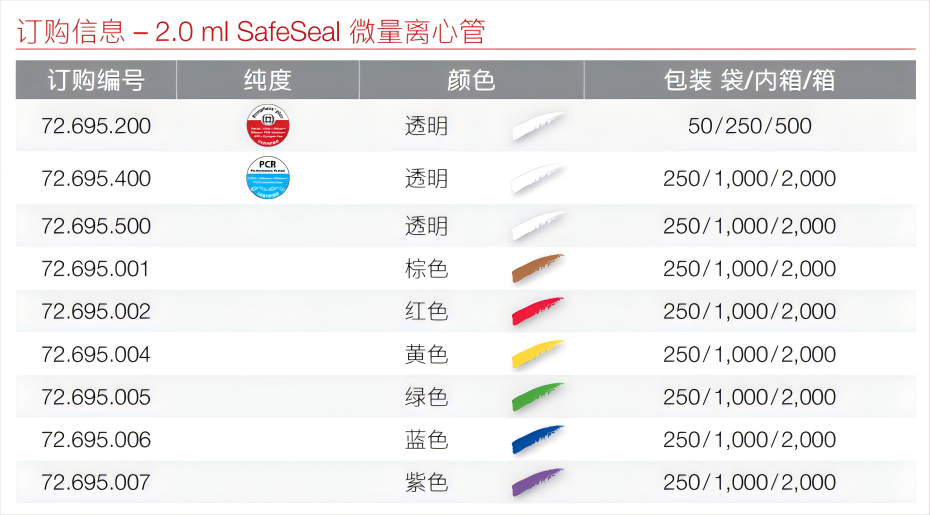The width and height of the screenshot is (930, 515).
Task: Select order number 72.695.200
Action: click(x=96, y=126)
